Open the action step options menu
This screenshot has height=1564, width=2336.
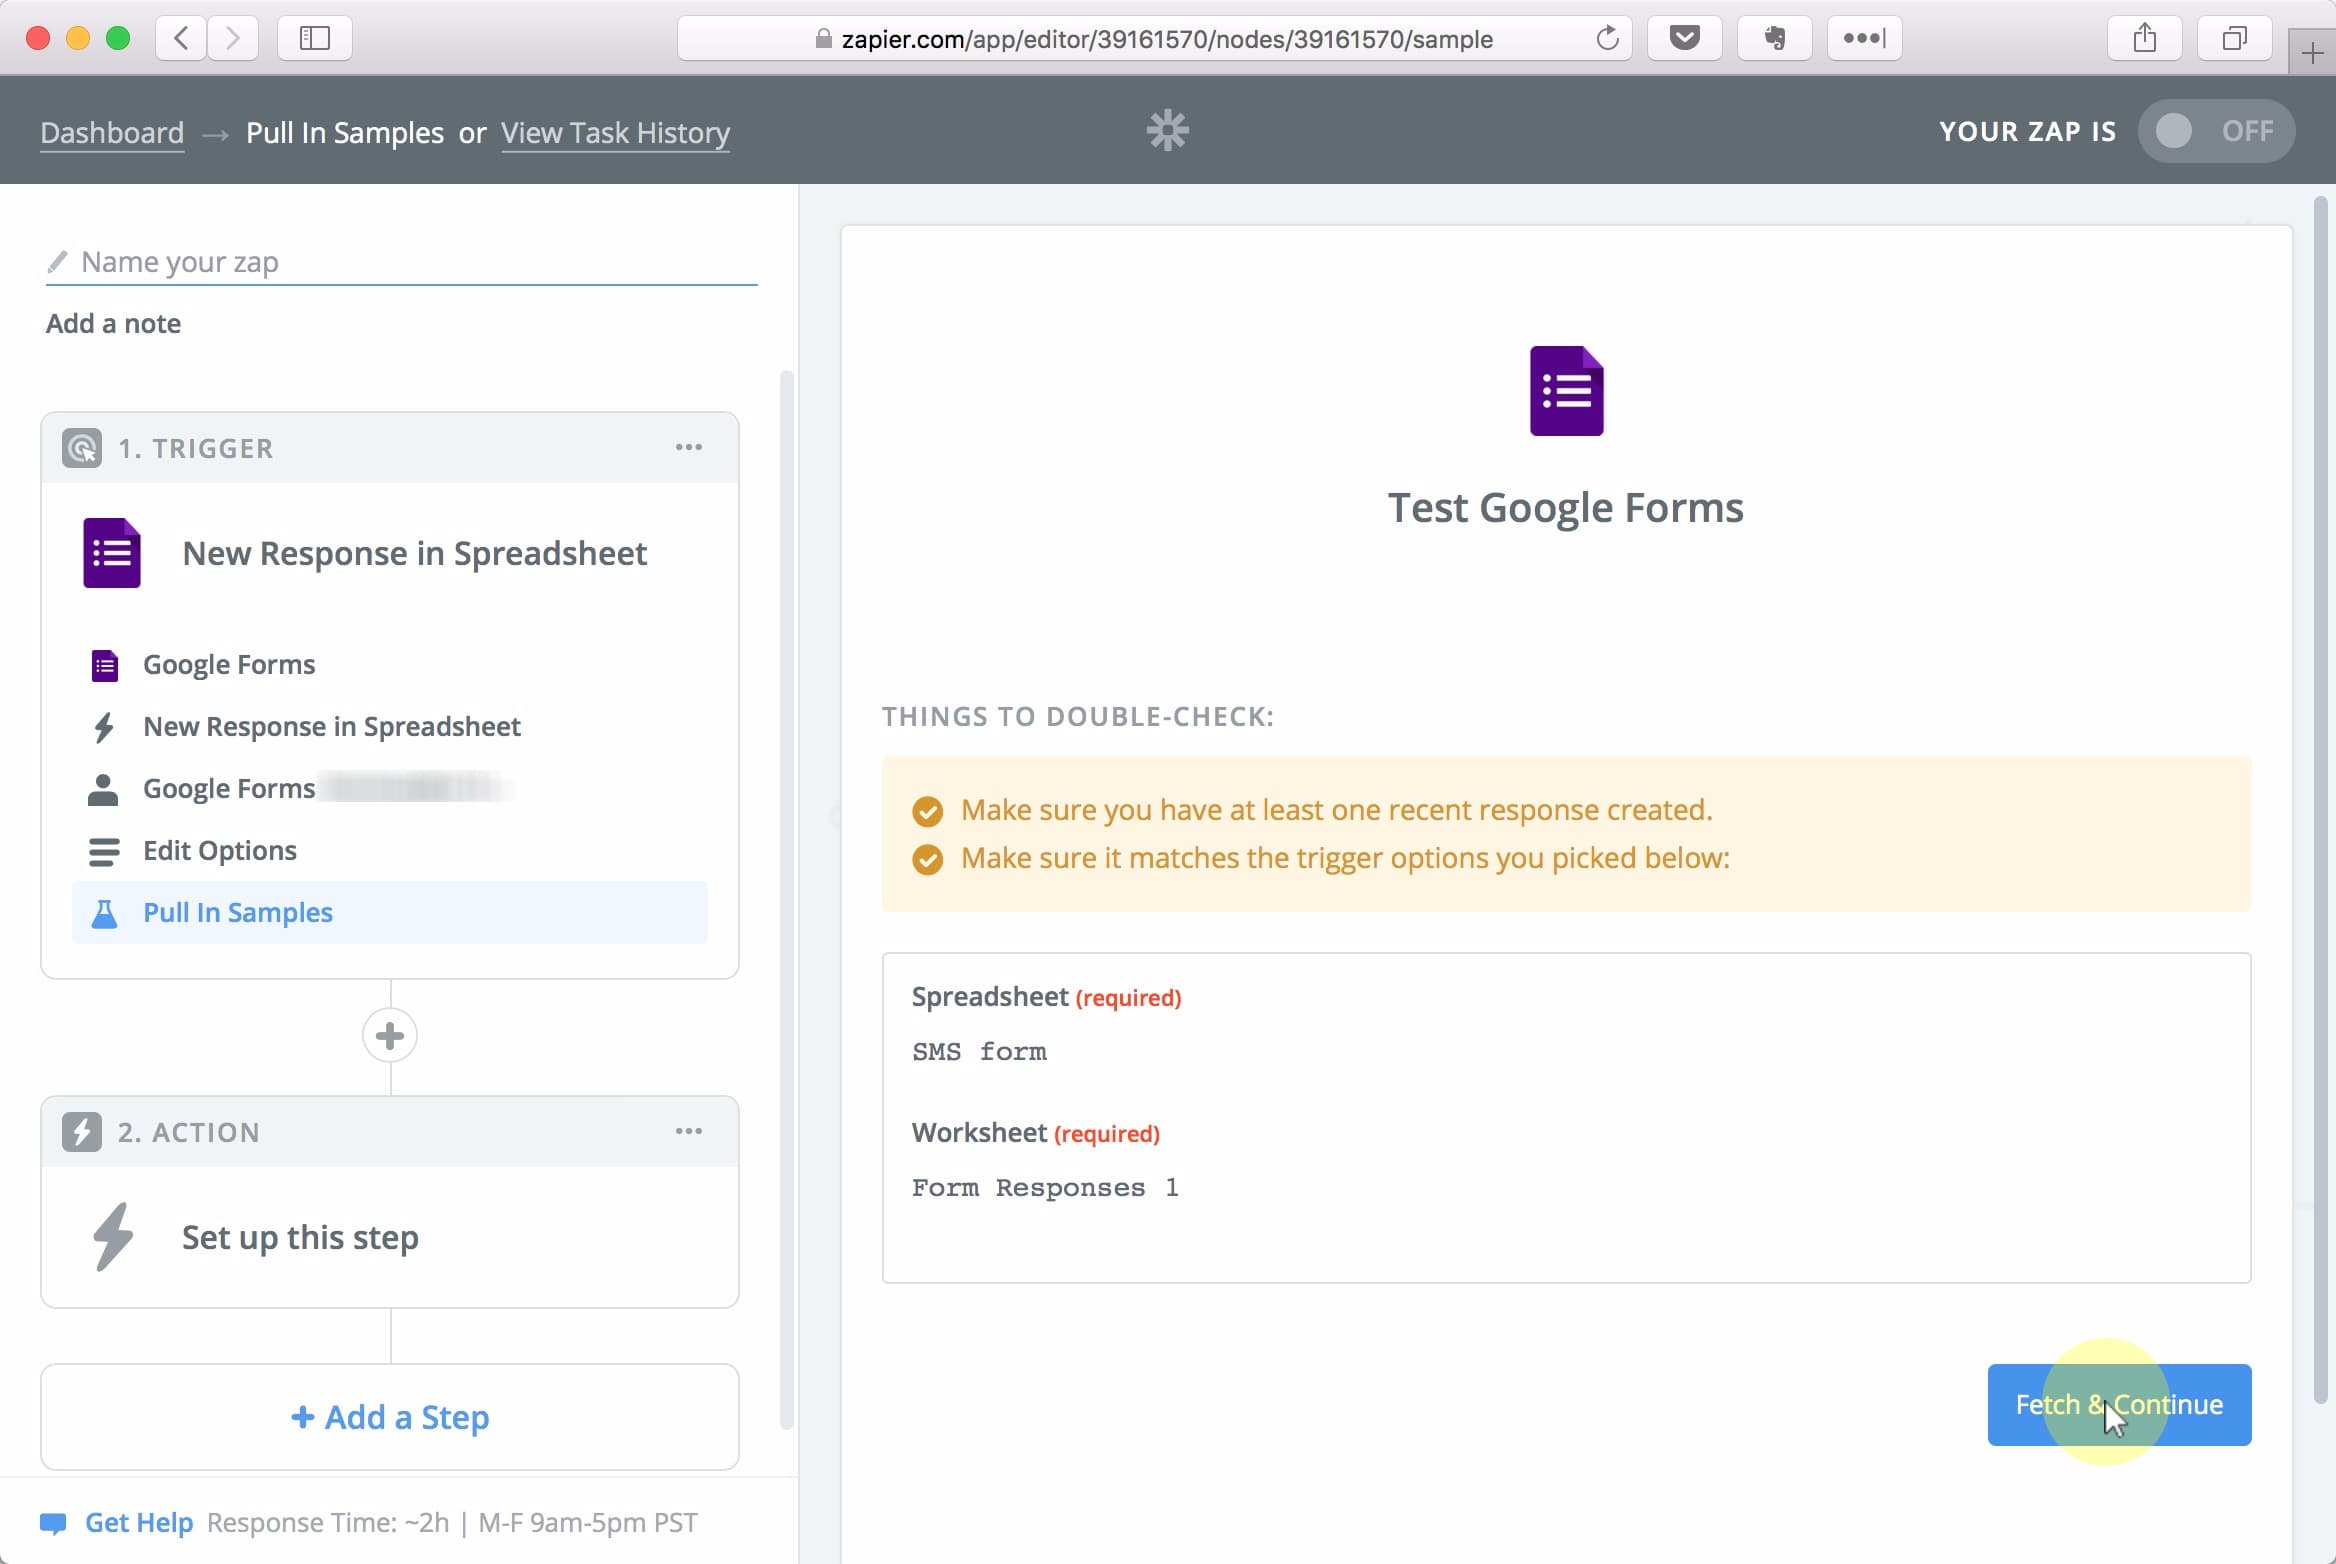(688, 1131)
